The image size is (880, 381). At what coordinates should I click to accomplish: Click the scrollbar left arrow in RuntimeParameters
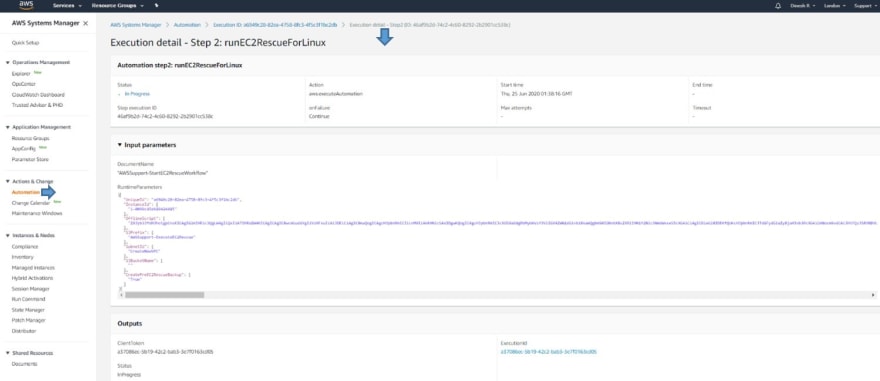click(x=121, y=295)
